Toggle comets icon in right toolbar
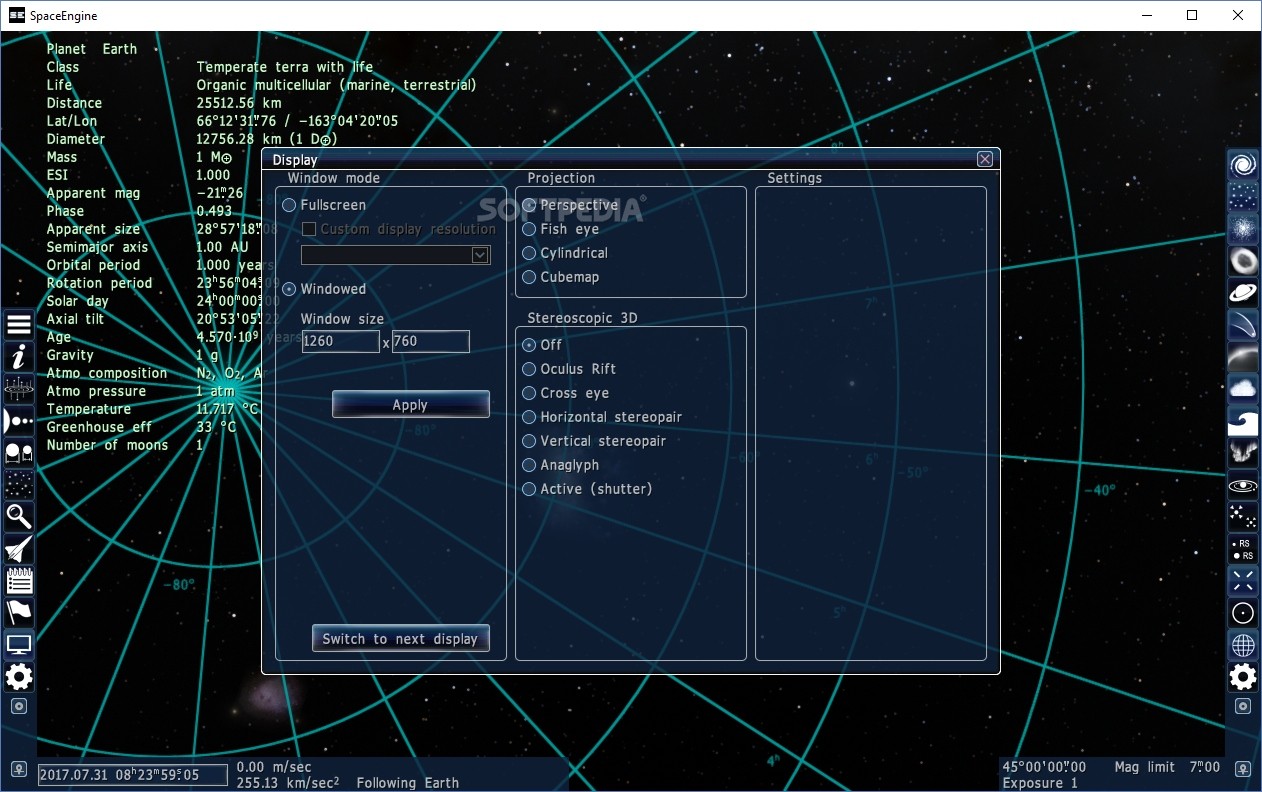 click(1243, 325)
